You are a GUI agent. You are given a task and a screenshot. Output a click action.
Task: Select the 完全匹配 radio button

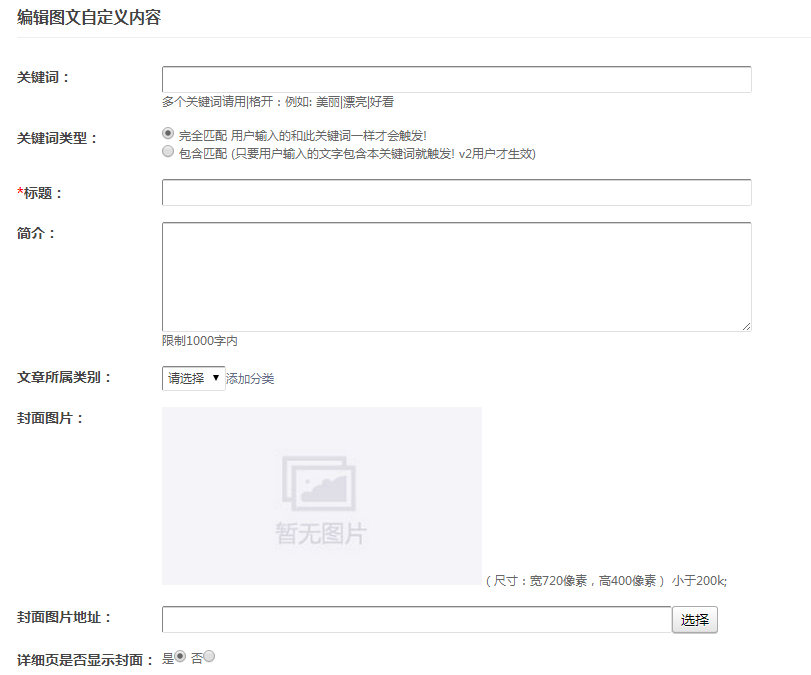coord(168,133)
